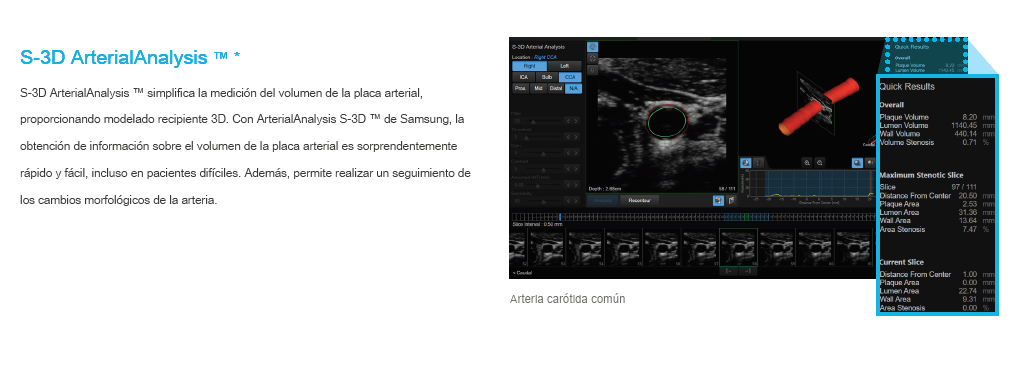Click the gray paste icon below ultrasound

tap(732, 200)
